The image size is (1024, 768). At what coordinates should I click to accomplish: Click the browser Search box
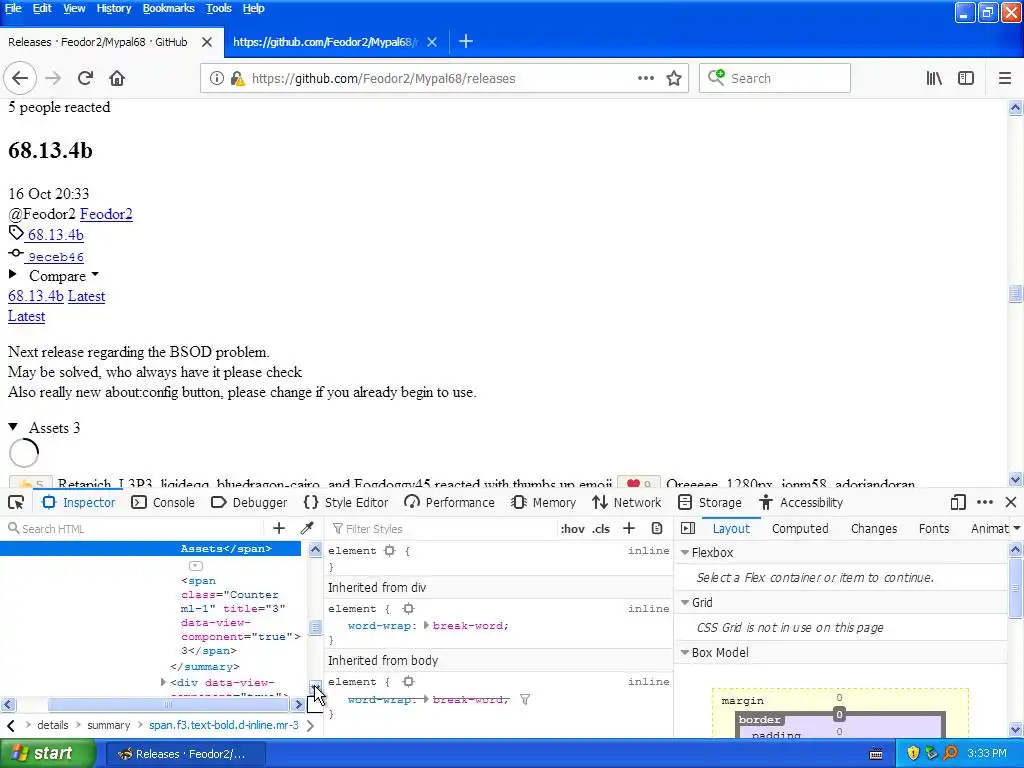[x=775, y=78]
